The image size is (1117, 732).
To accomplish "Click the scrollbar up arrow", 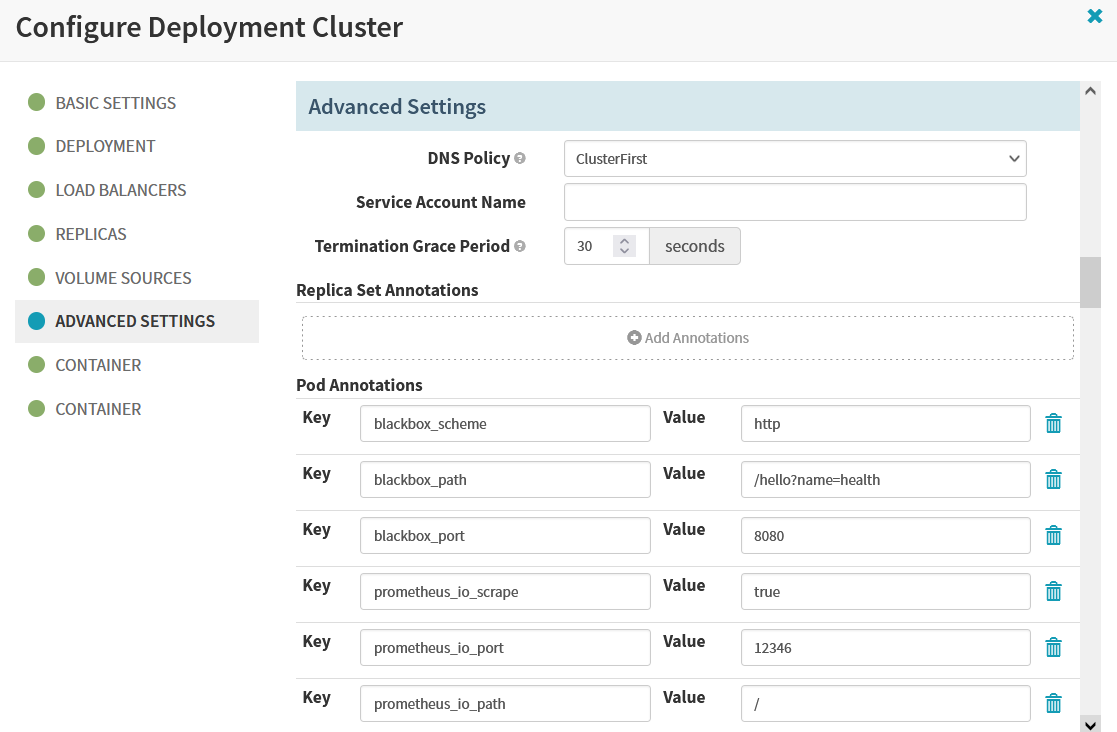I will point(1090,91).
